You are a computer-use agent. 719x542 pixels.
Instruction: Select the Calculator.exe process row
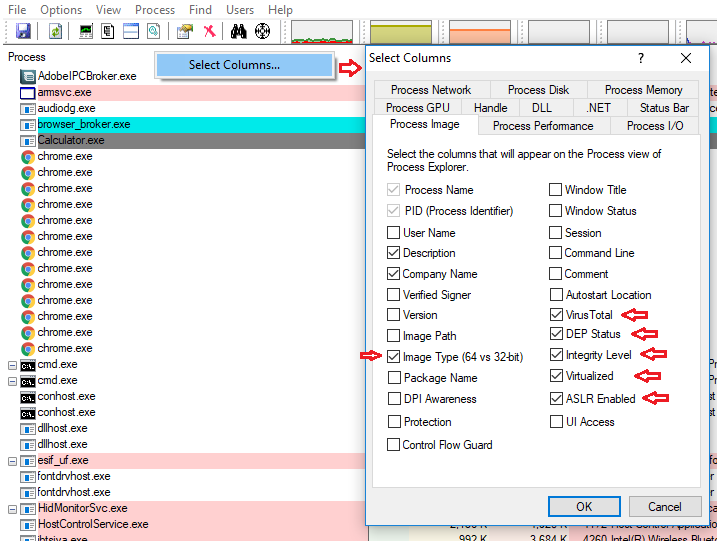(x=71, y=141)
